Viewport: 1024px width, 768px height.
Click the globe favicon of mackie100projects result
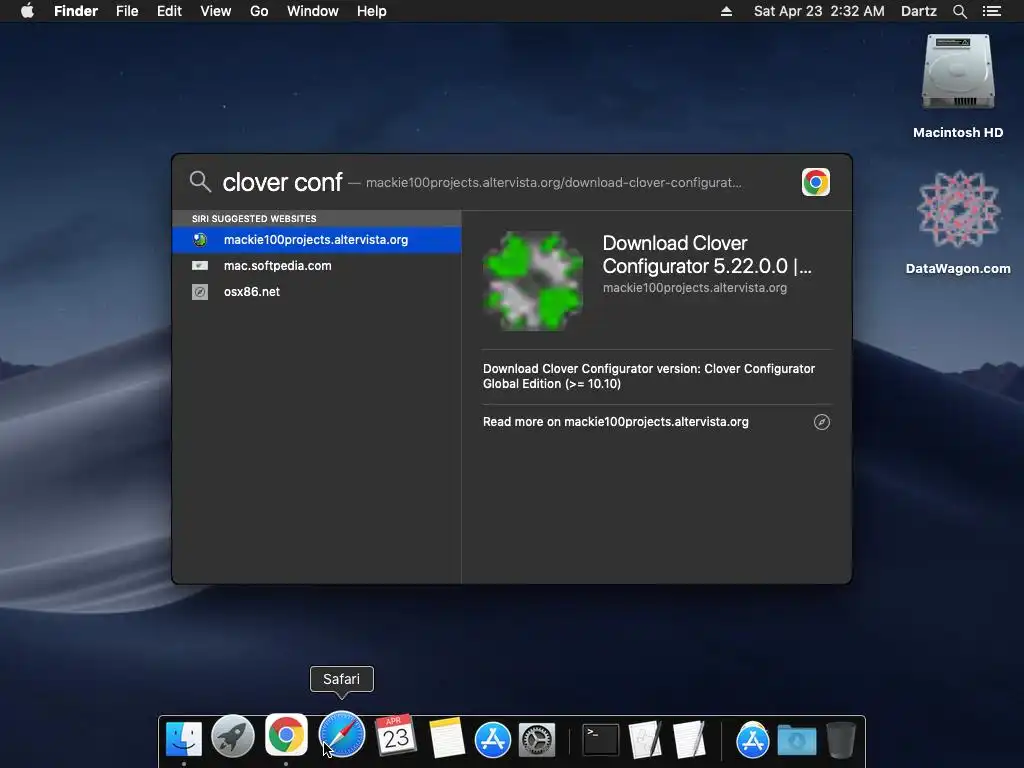pyautogui.click(x=200, y=240)
